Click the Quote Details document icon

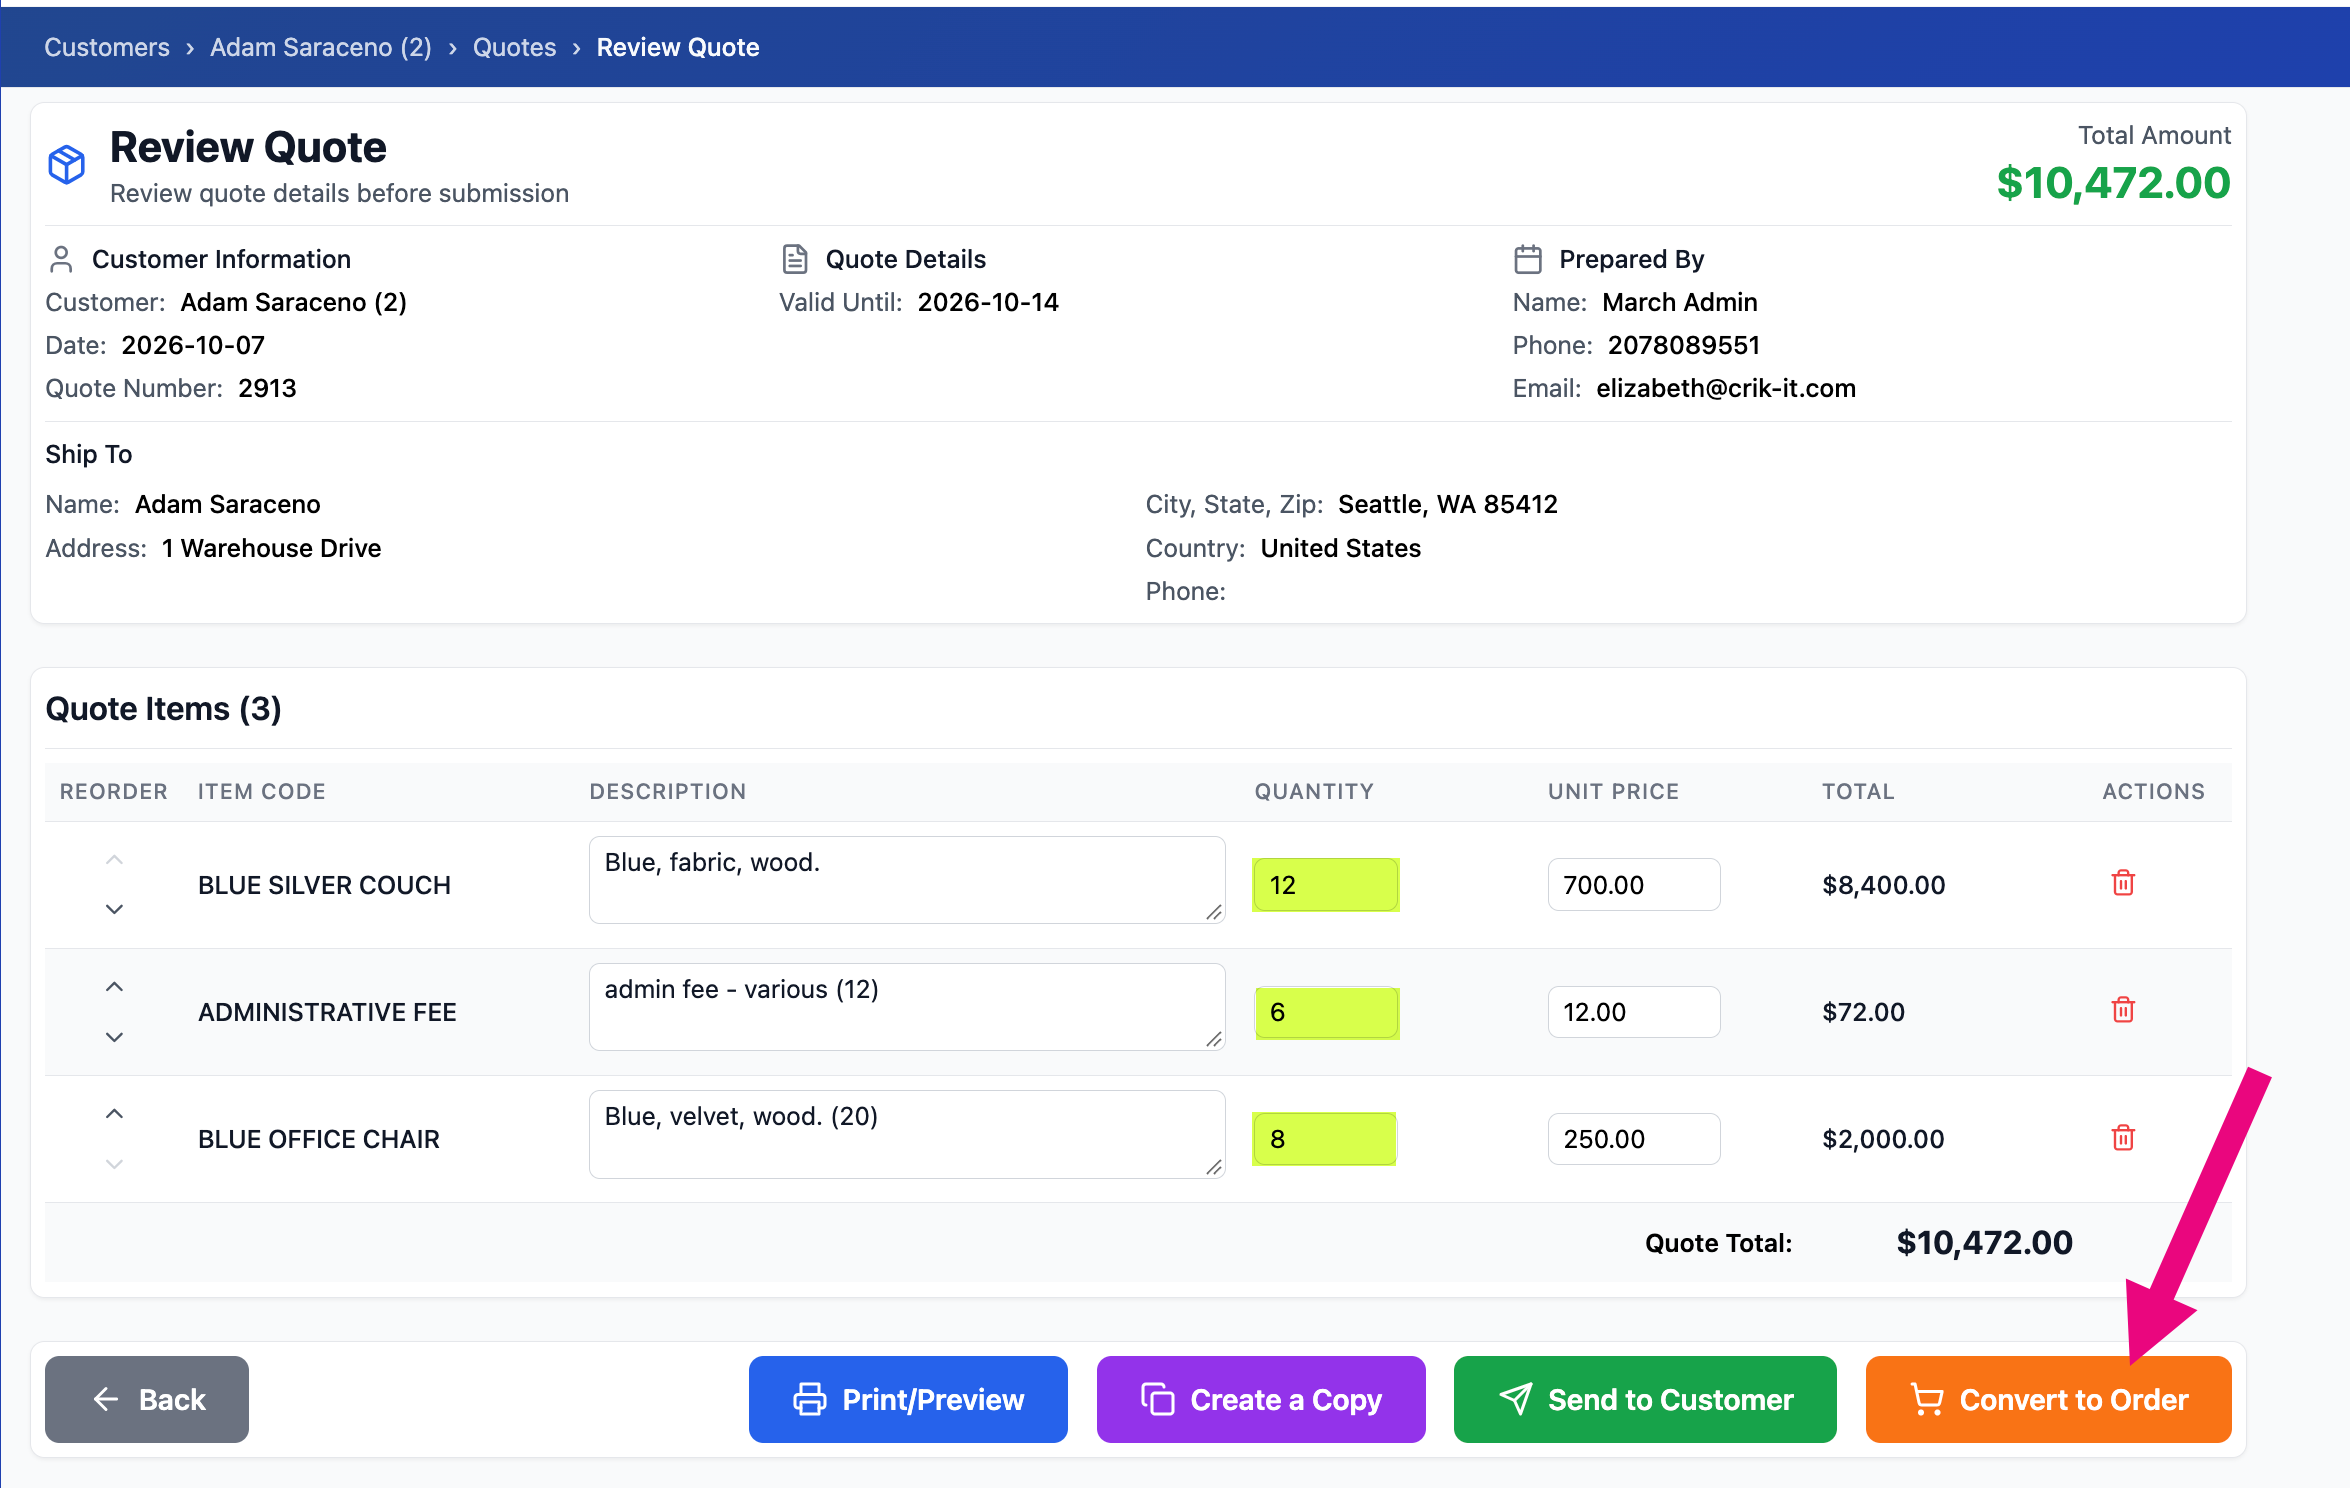(795, 260)
